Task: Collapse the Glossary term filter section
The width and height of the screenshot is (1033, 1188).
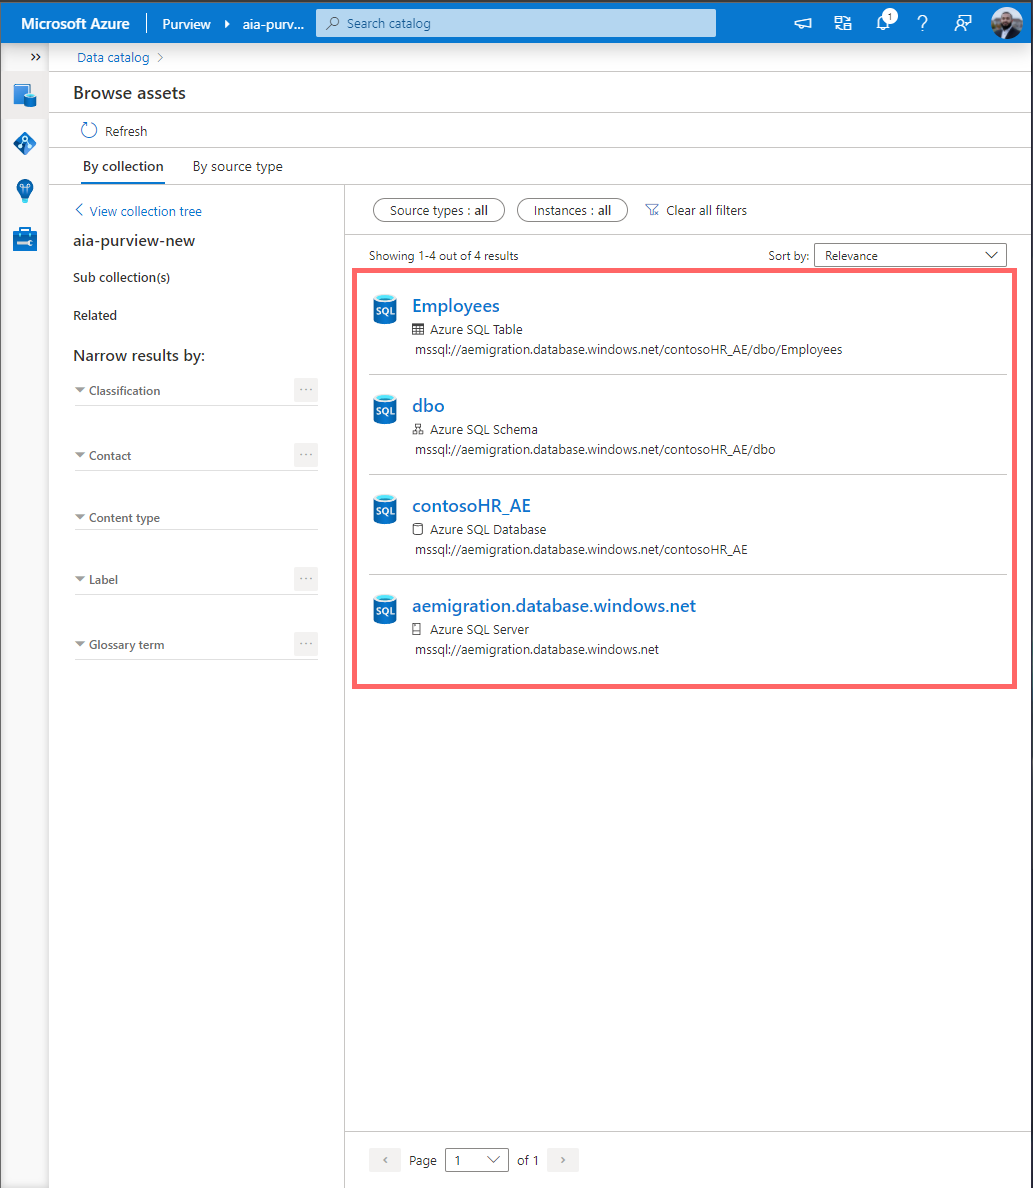Action: [80, 645]
